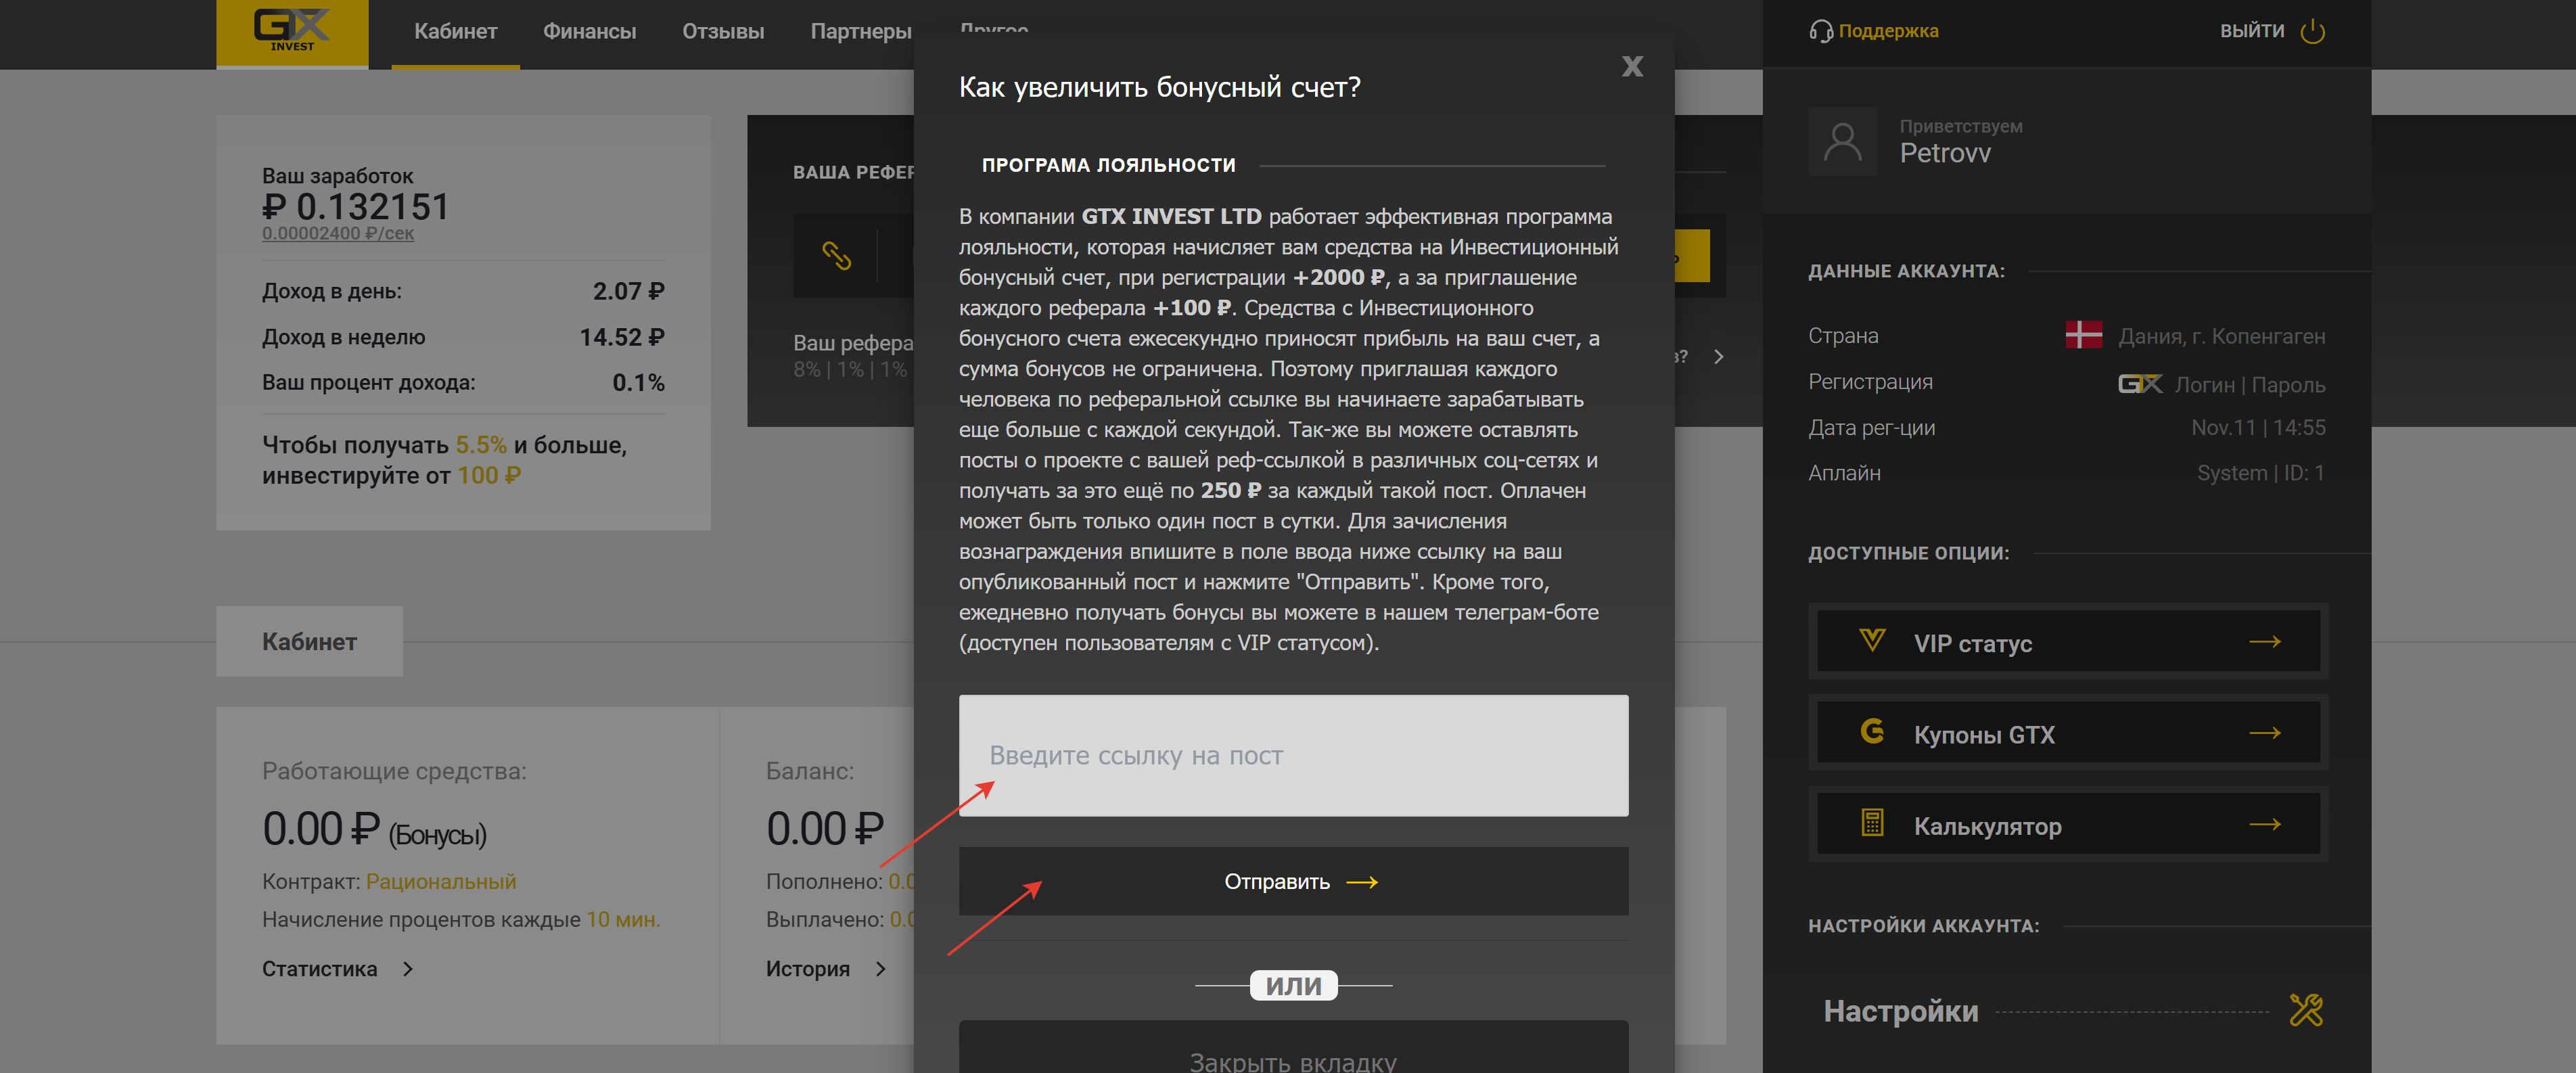The height and width of the screenshot is (1073, 2576).
Task: Click the Рациональный contract link
Action: [x=441, y=881]
